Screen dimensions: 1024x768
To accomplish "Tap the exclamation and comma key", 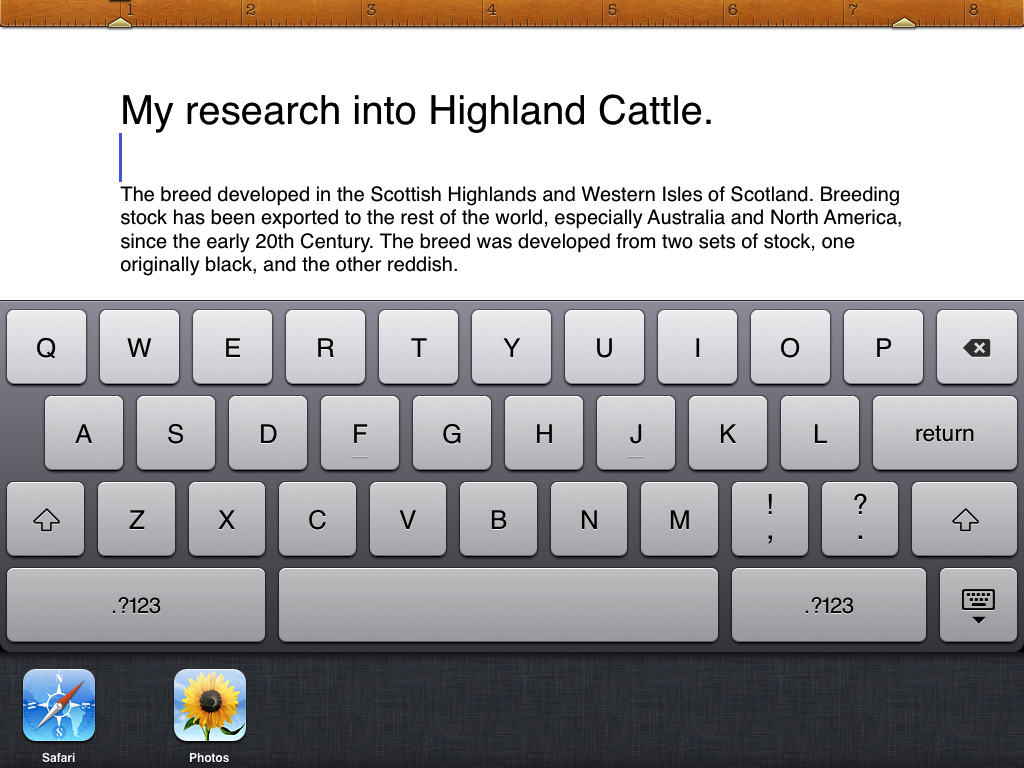I will (x=769, y=519).
